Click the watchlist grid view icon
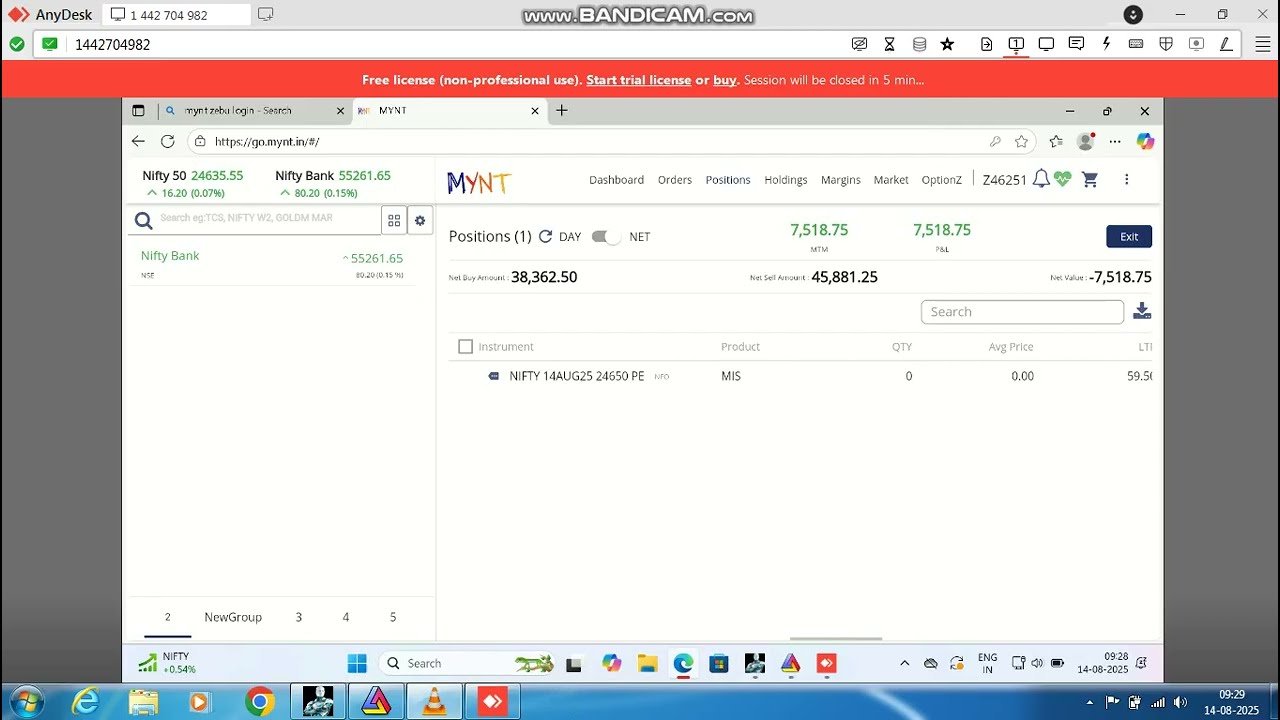The height and width of the screenshot is (720, 1280). (394, 220)
